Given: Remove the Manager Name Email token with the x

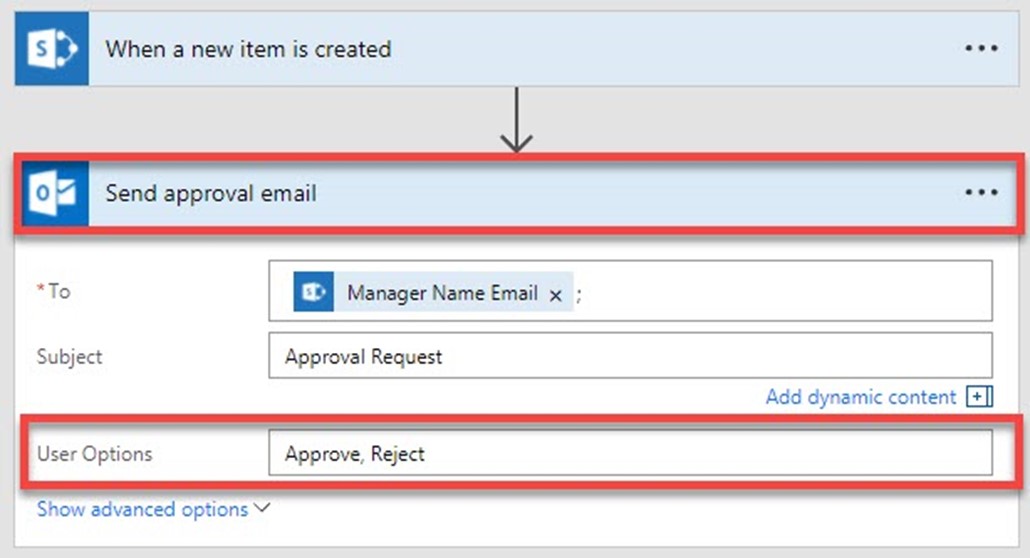Looking at the screenshot, I should tap(556, 295).
